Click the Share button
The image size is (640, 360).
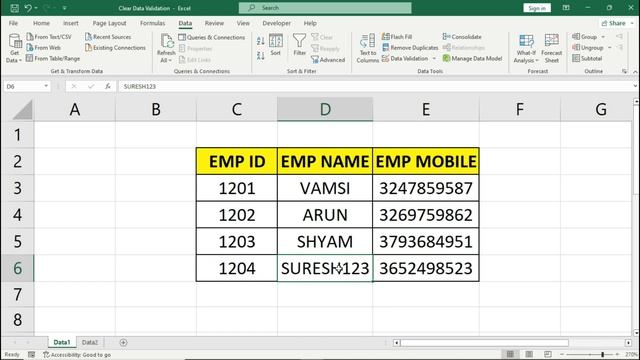click(x=614, y=23)
